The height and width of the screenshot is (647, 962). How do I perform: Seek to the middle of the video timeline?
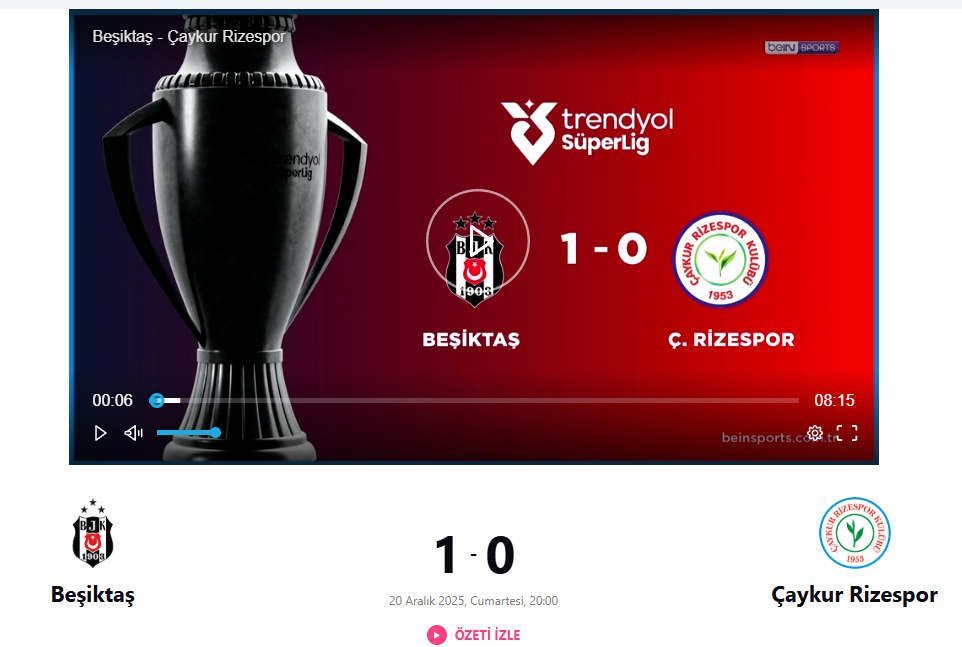coord(474,400)
